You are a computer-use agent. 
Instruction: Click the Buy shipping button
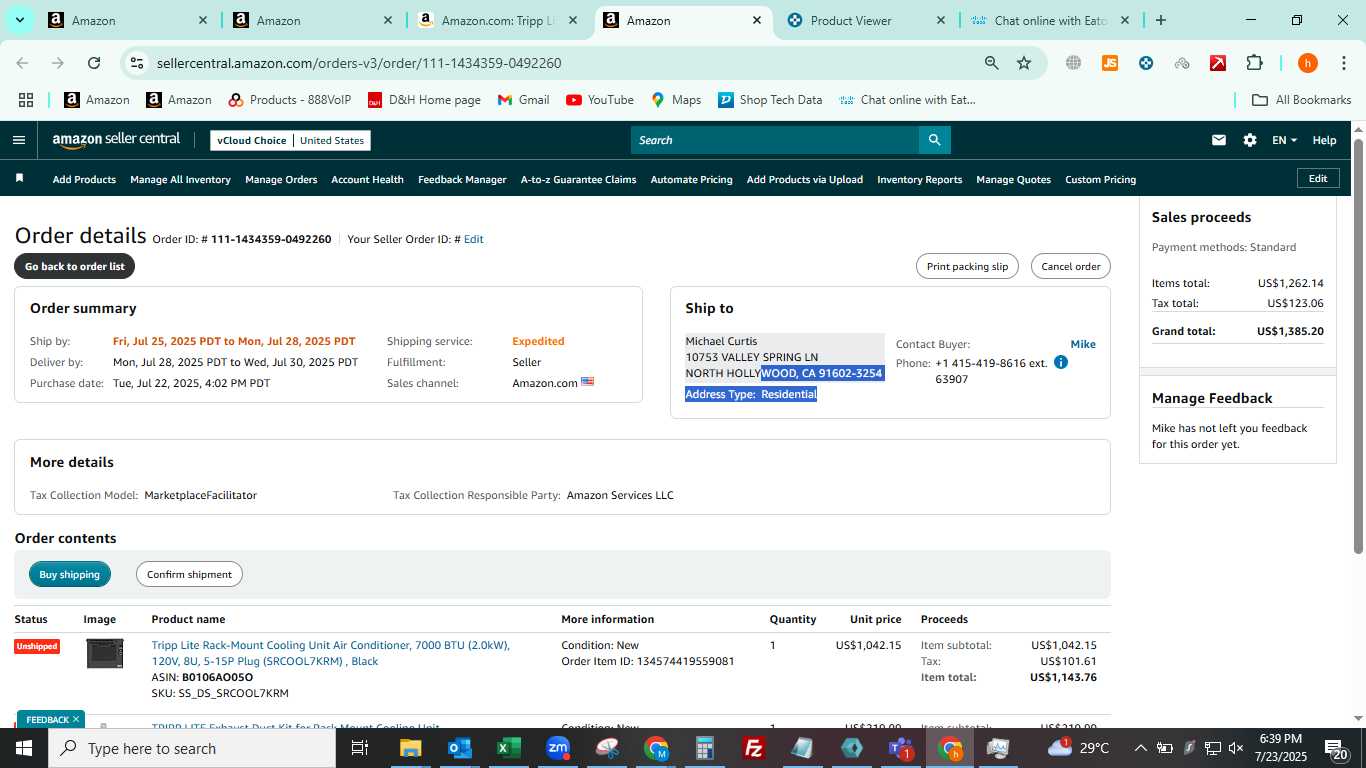pyautogui.click(x=70, y=574)
